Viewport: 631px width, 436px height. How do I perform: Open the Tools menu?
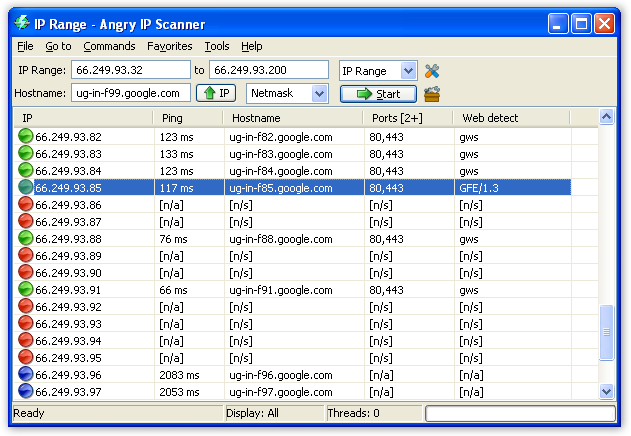coord(216,46)
